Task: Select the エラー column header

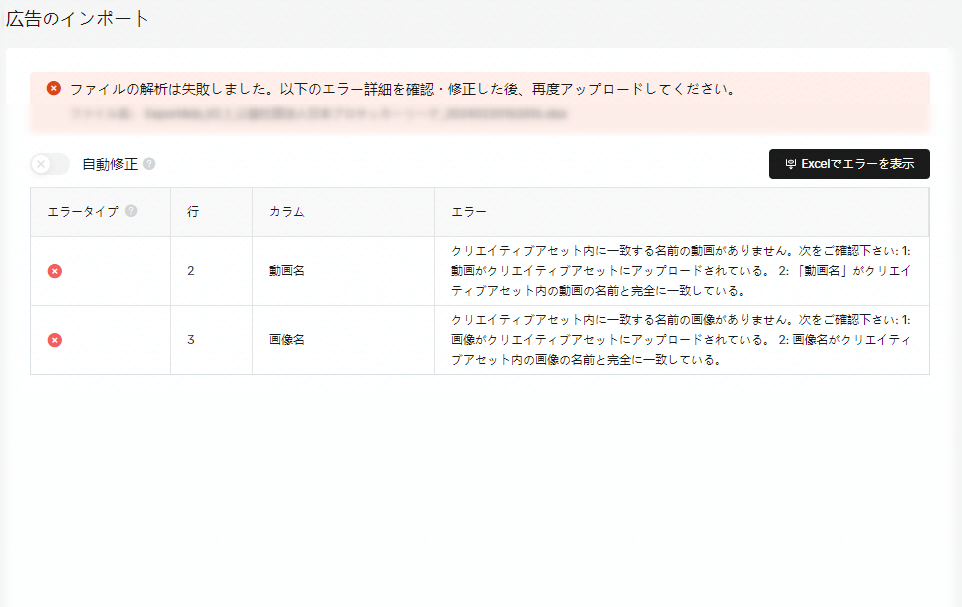Action: coord(469,212)
